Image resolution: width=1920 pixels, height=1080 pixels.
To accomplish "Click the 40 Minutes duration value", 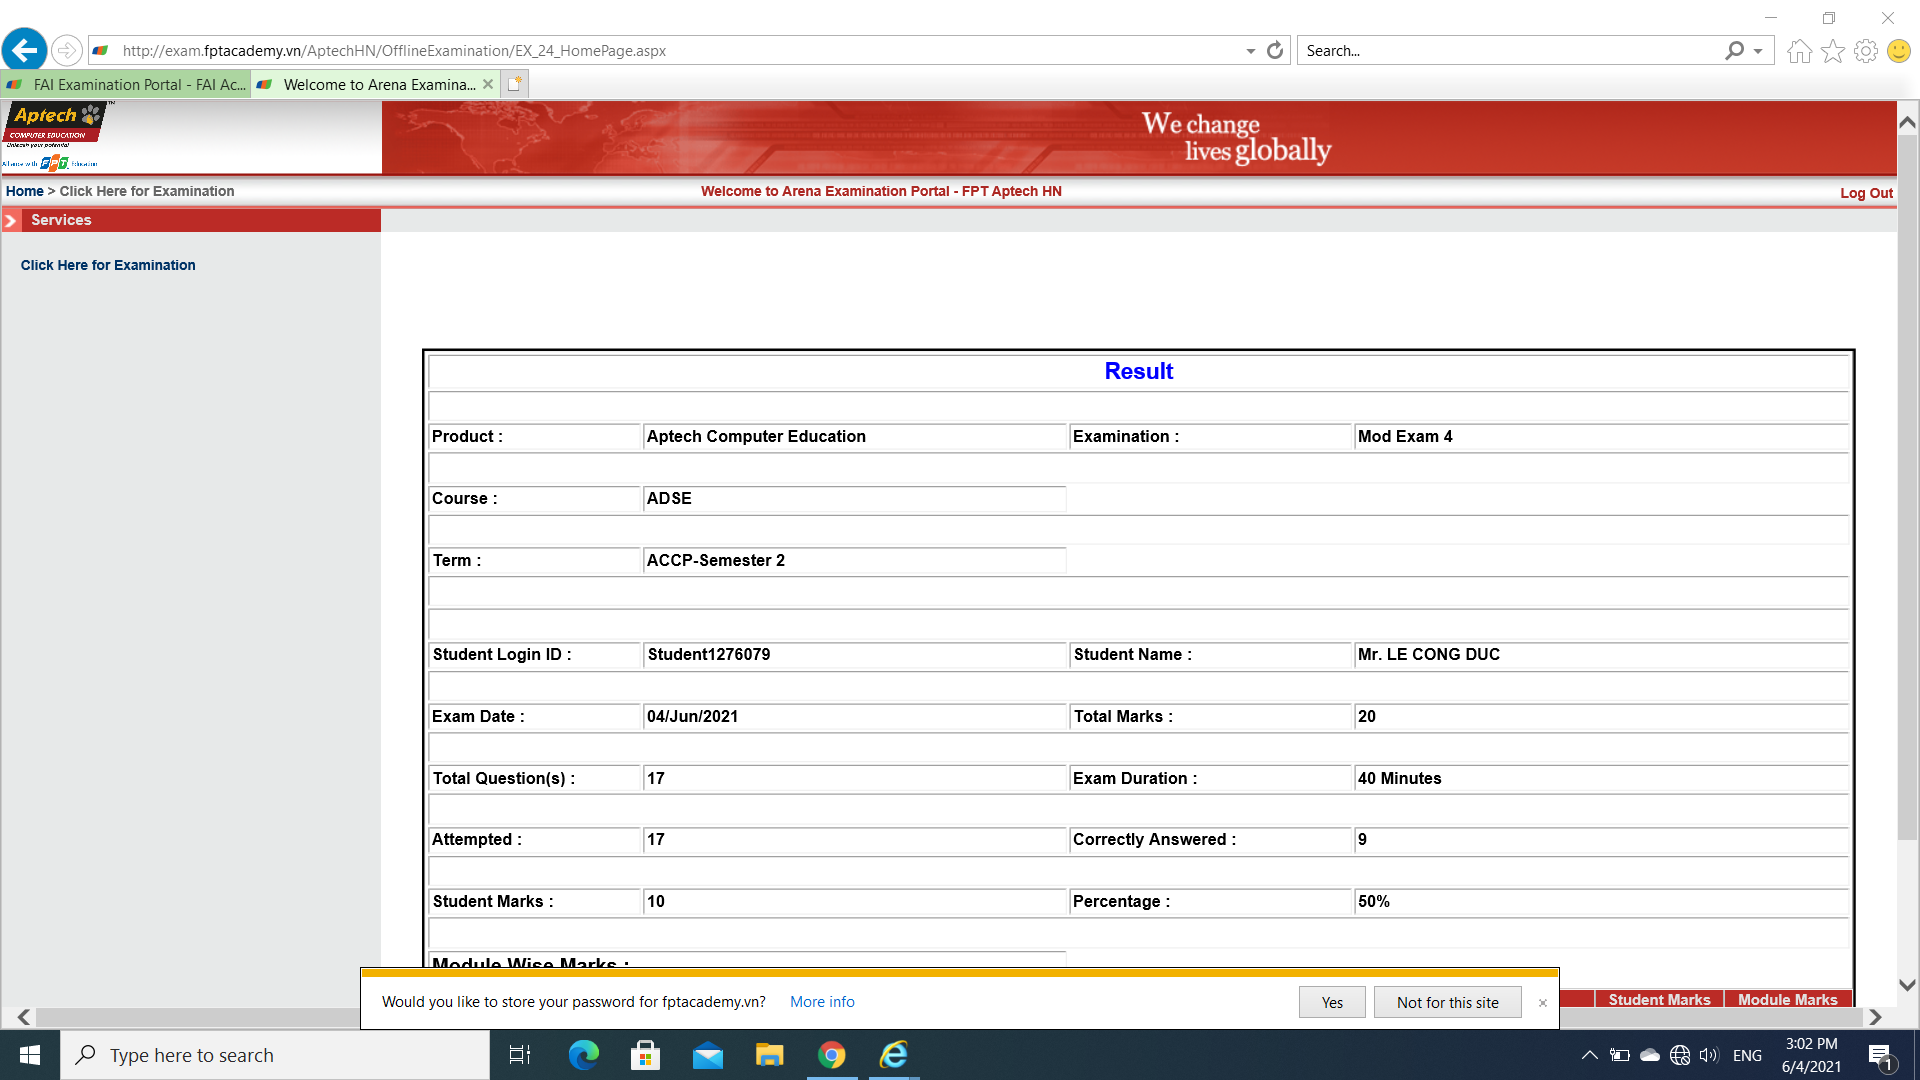I will tap(1400, 778).
